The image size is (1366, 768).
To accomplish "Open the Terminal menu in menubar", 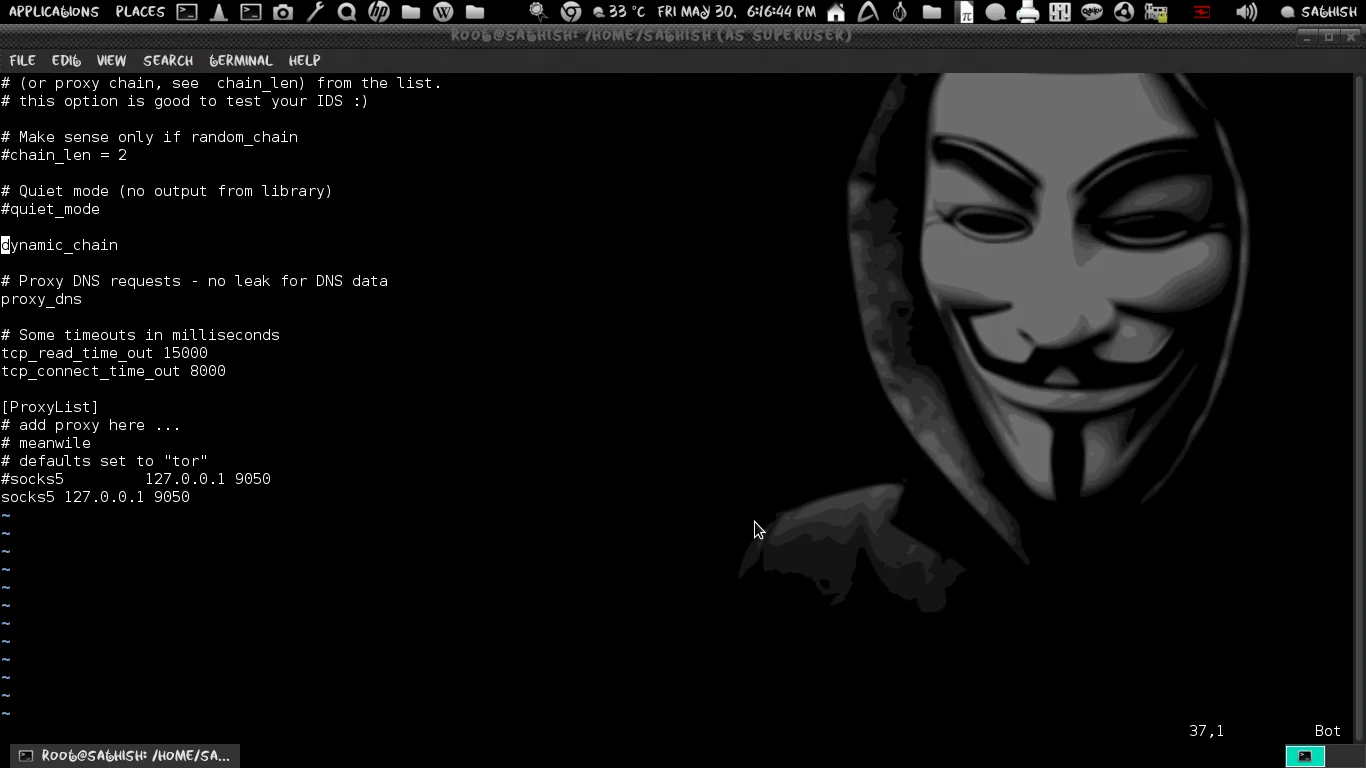I will click(x=241, y=60).
